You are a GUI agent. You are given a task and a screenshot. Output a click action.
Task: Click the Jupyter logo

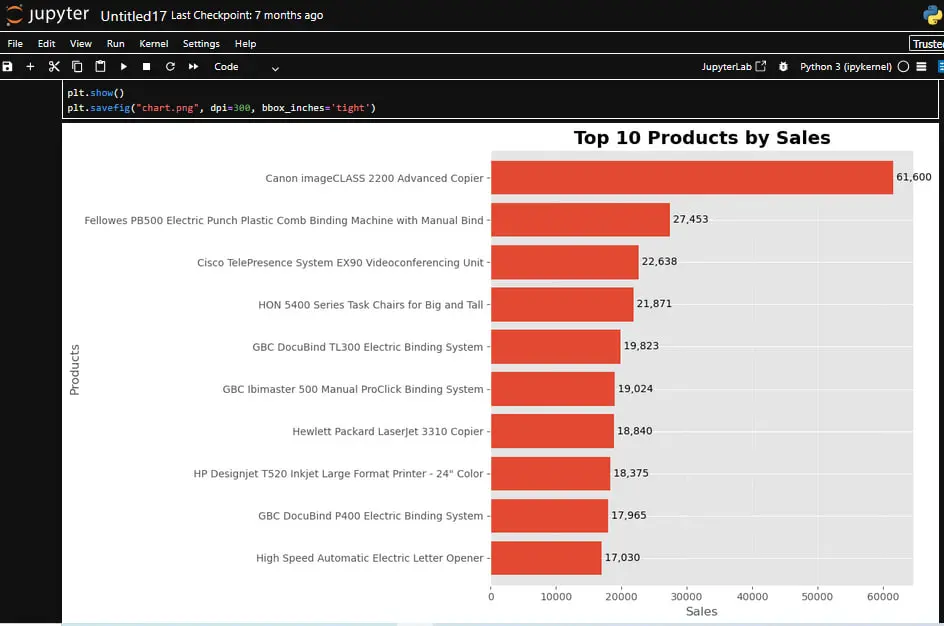[x=47, y=14]
